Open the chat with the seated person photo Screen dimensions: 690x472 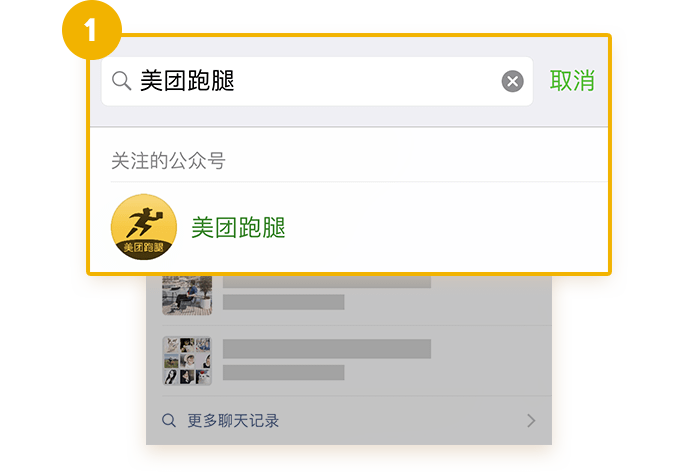pos(187,295)
